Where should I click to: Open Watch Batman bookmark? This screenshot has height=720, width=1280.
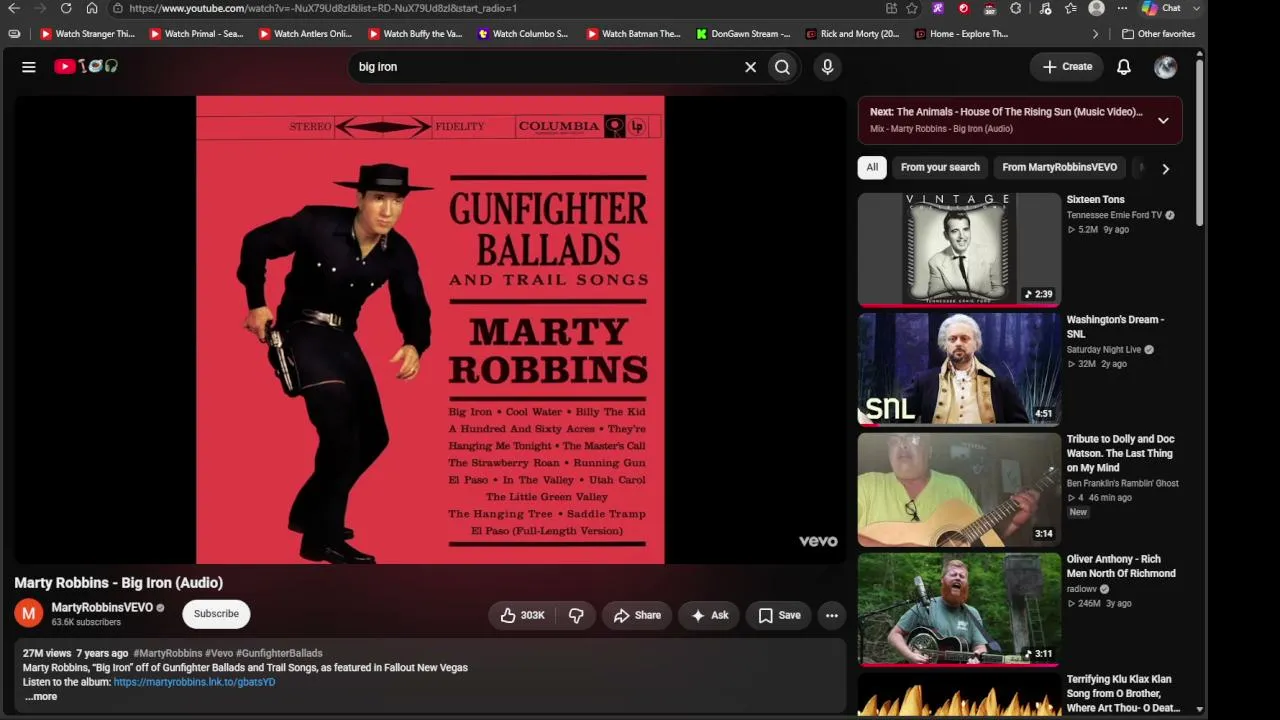[633, 34]
